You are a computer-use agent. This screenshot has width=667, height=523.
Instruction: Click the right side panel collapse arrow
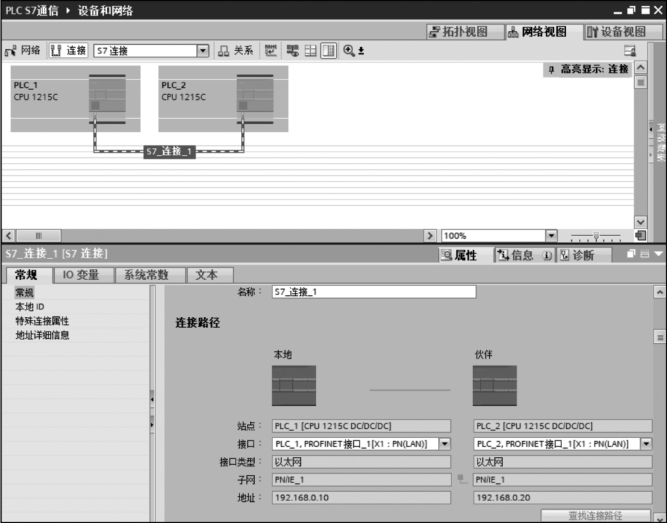click(650, 129)
